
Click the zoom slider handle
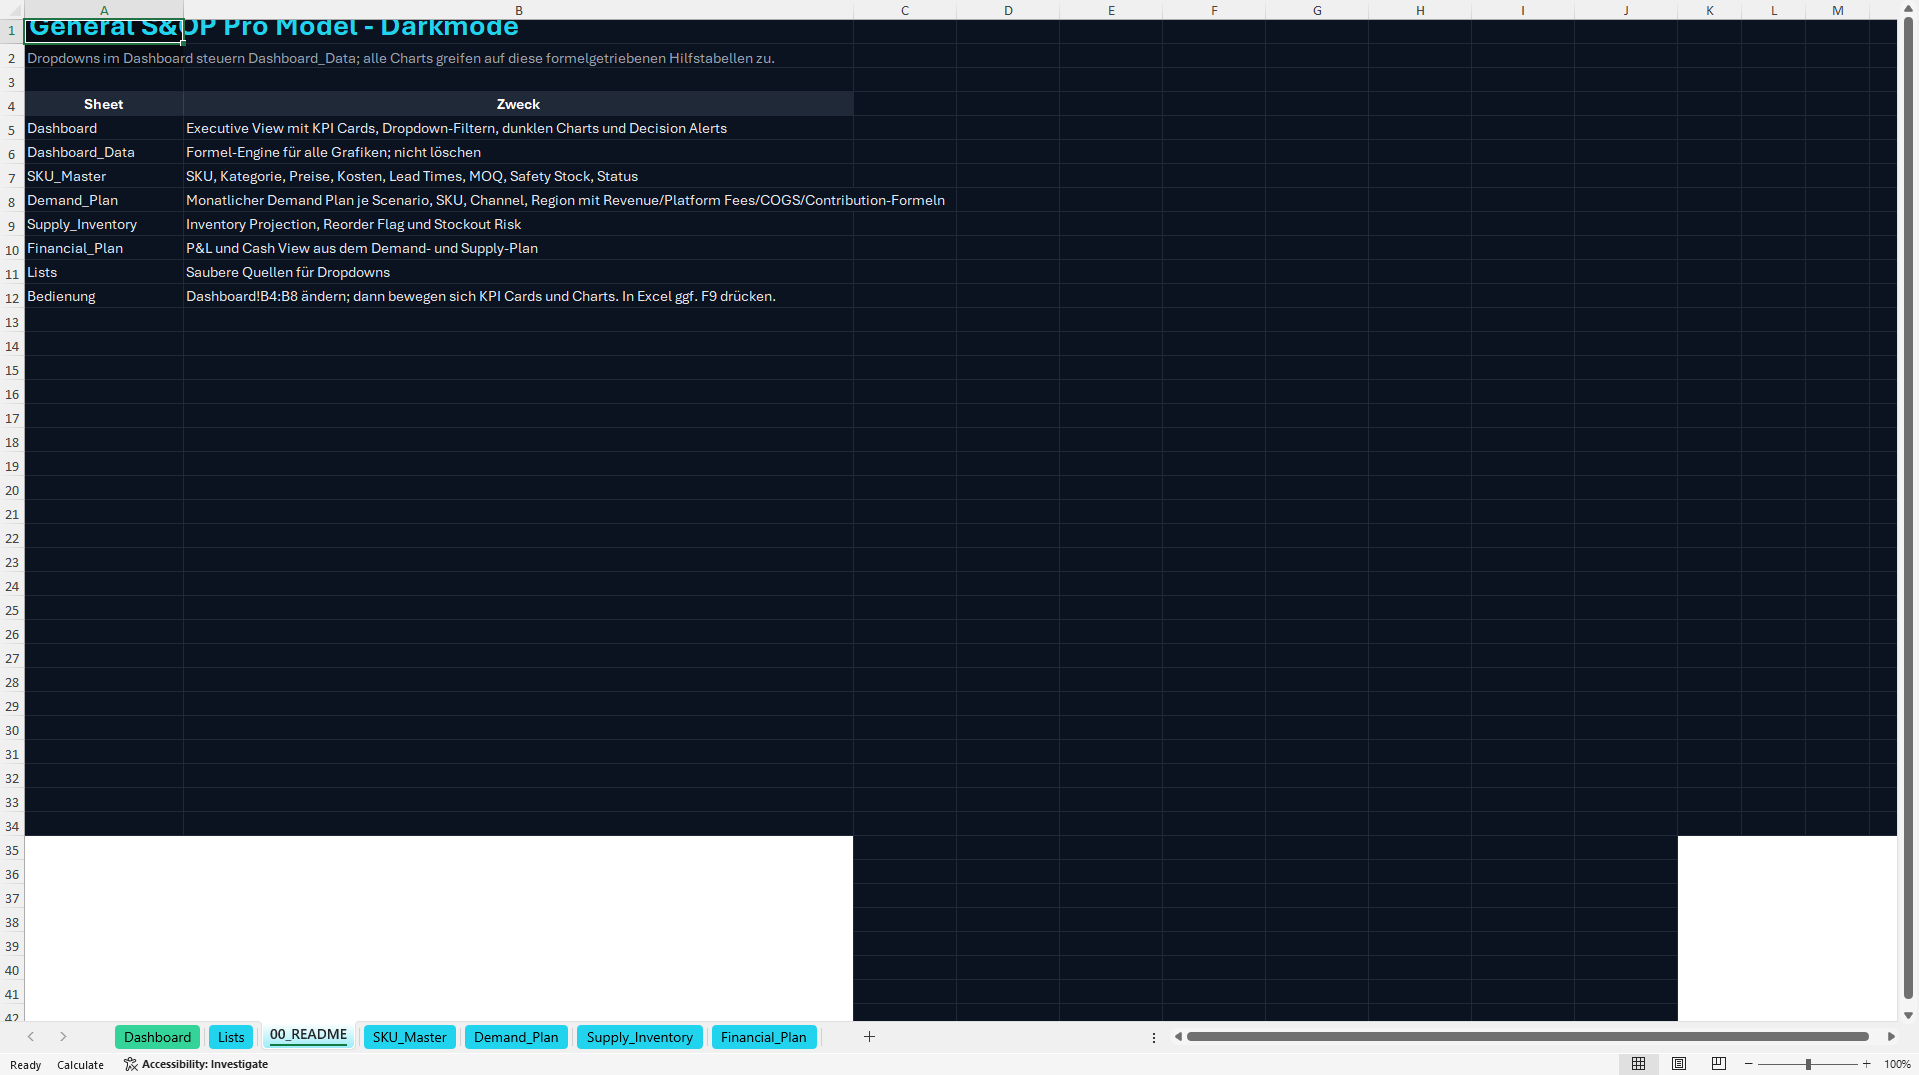pos(1808,1064)
